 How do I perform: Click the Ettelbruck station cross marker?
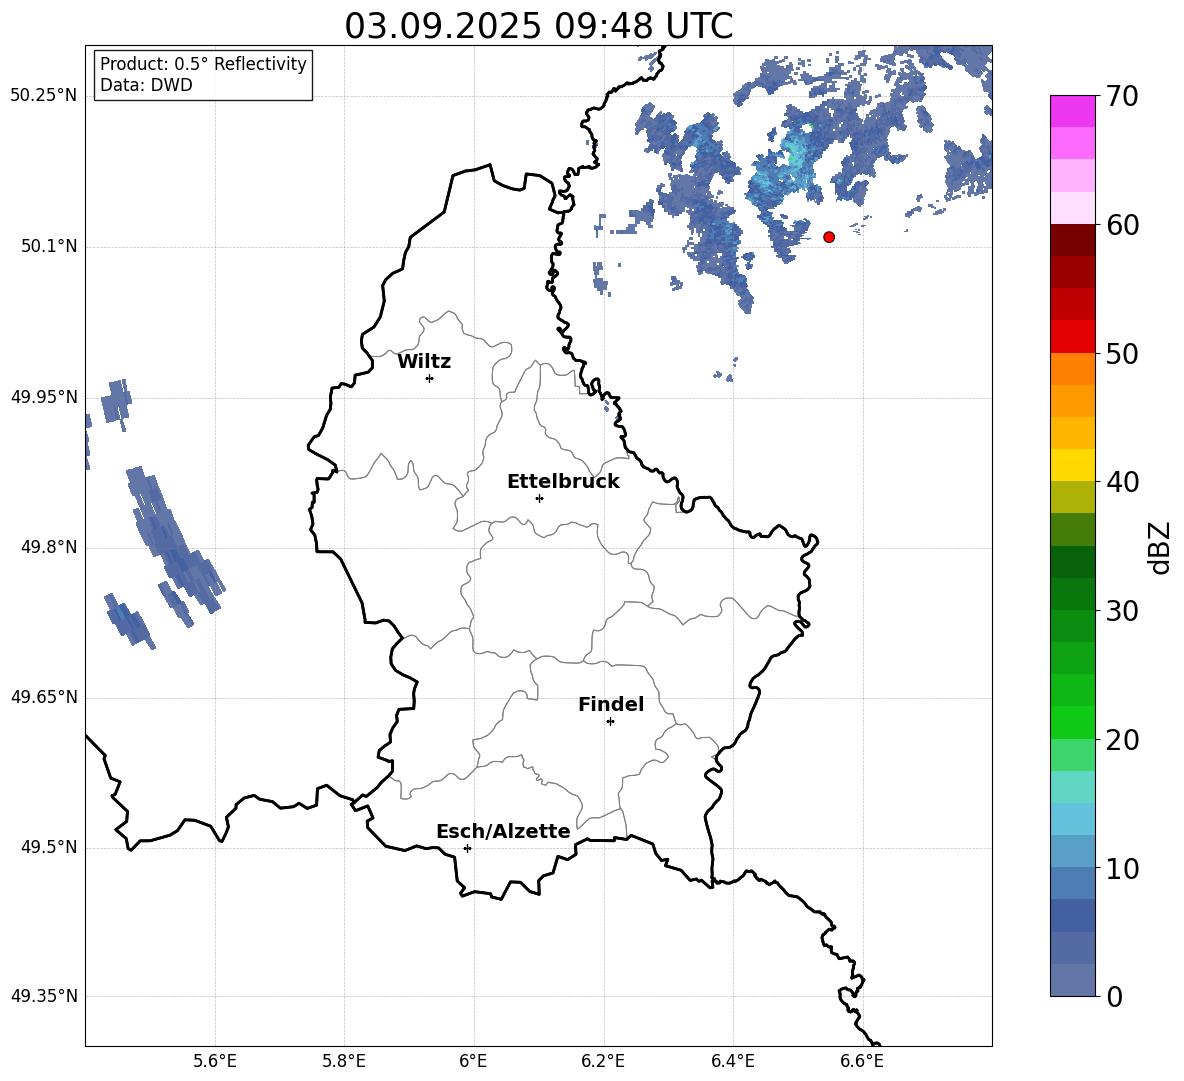pos(539,498)
